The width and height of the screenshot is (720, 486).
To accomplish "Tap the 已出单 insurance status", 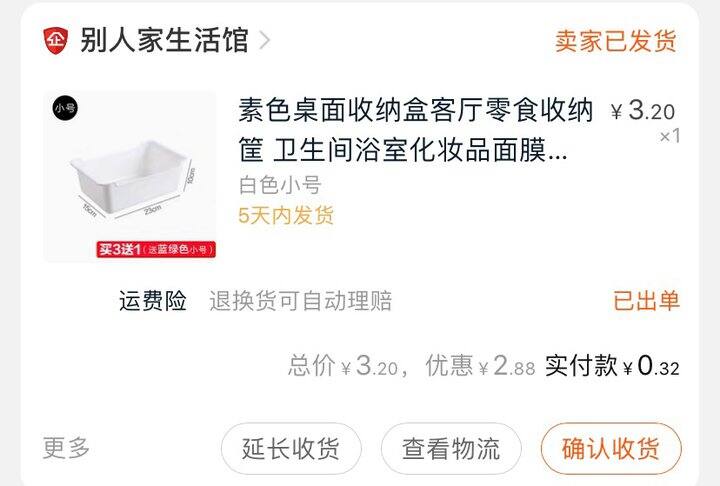I will [x=646, y=301].
